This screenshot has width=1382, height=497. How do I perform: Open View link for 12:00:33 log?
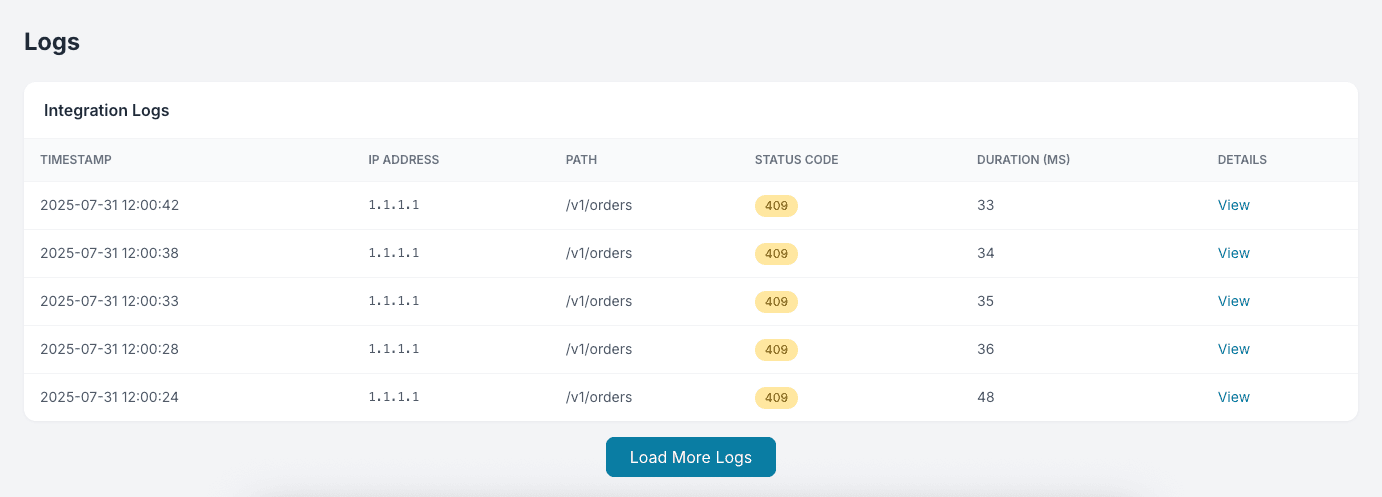[x=1233, y=301]
